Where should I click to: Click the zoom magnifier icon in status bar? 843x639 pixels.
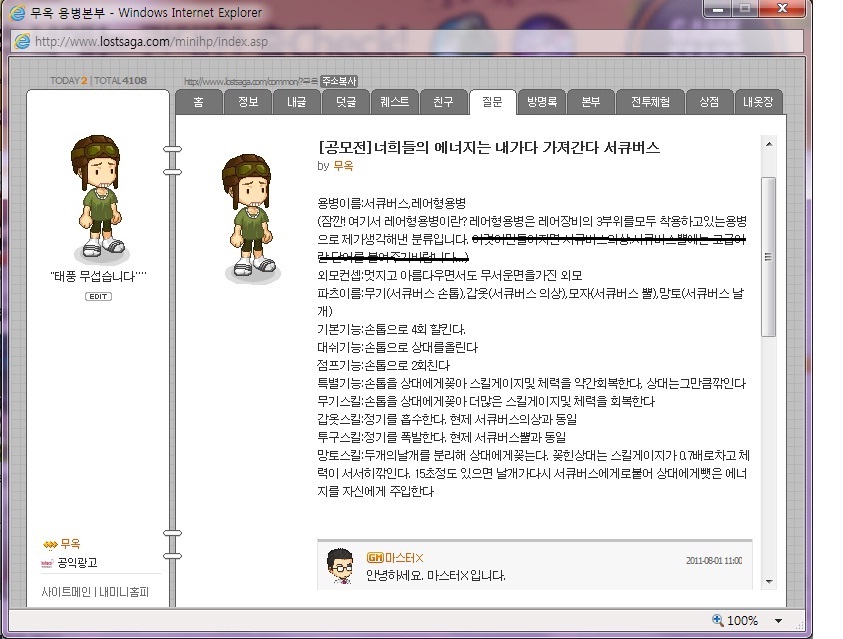pos(717,620)
